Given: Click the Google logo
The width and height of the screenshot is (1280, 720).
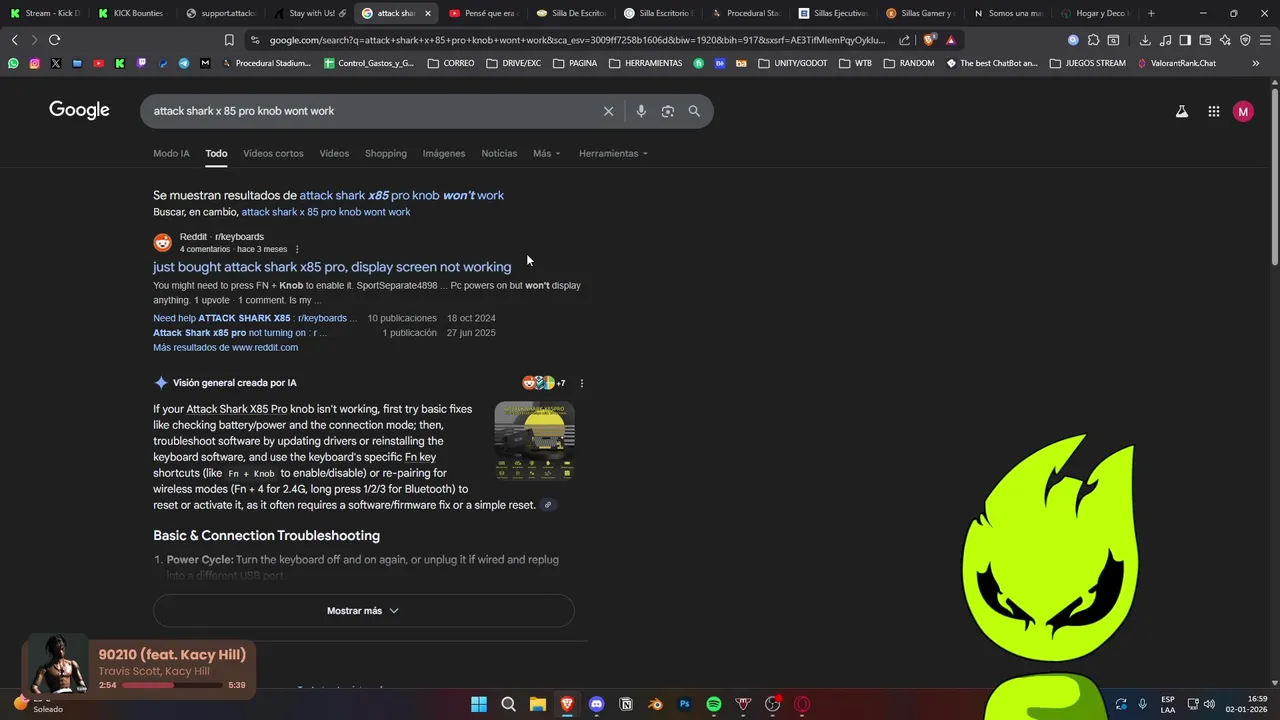Looking at the screenshot, I should point(79,110).
